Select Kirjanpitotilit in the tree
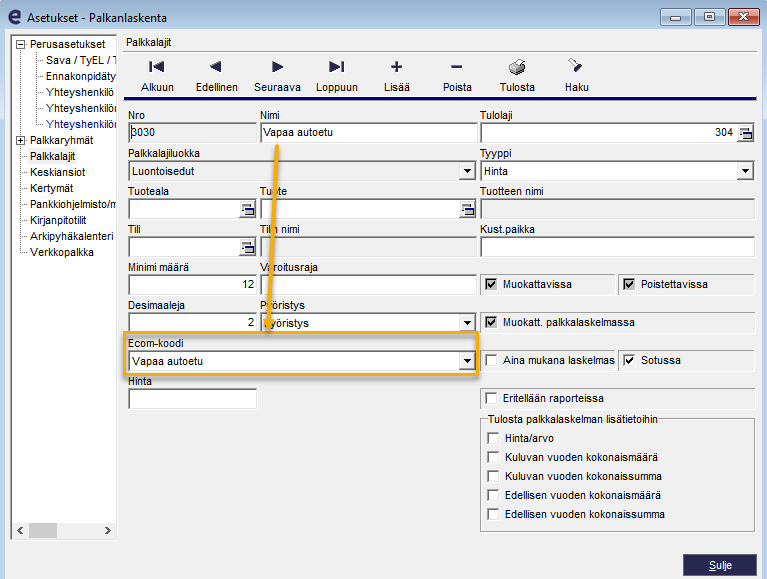This screenshot has height=579, width=767. click(x=58, y=221)
